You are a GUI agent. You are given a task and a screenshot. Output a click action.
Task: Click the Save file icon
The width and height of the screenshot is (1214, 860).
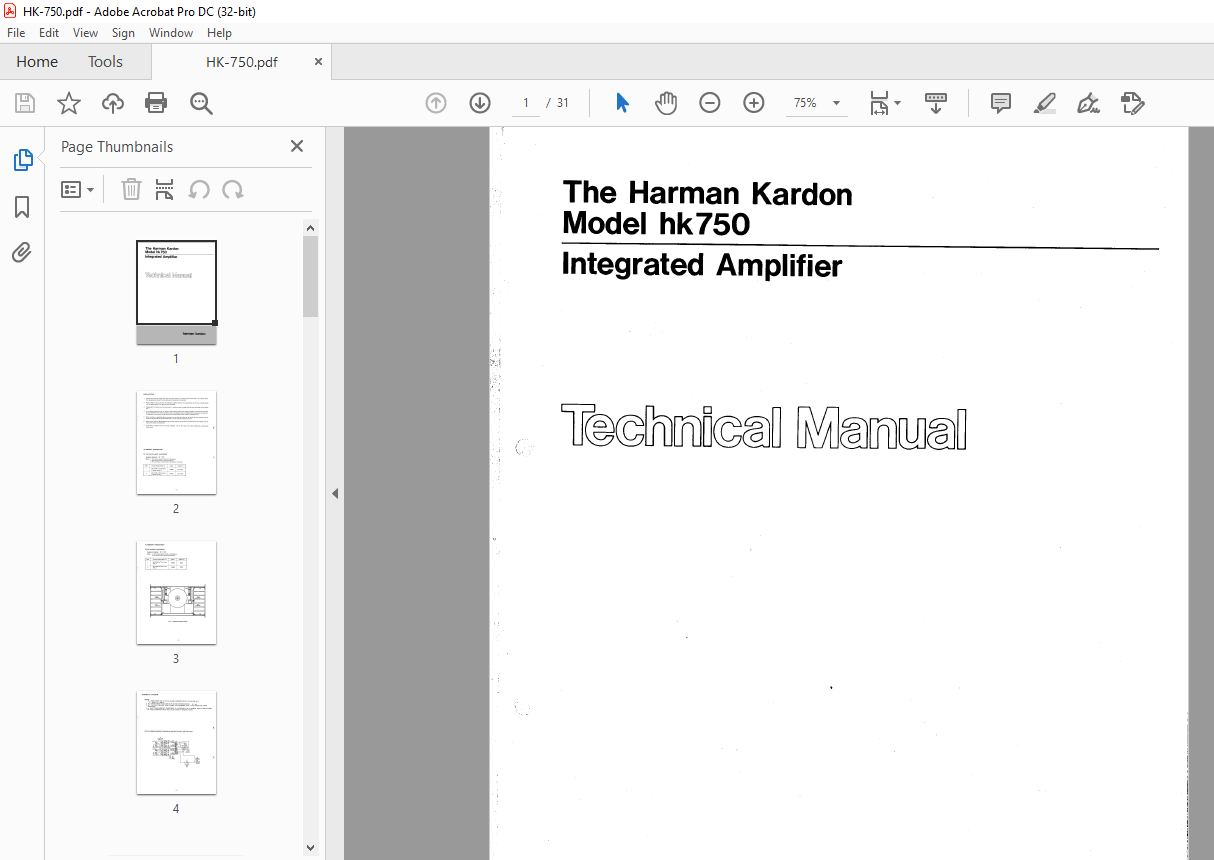25,103
